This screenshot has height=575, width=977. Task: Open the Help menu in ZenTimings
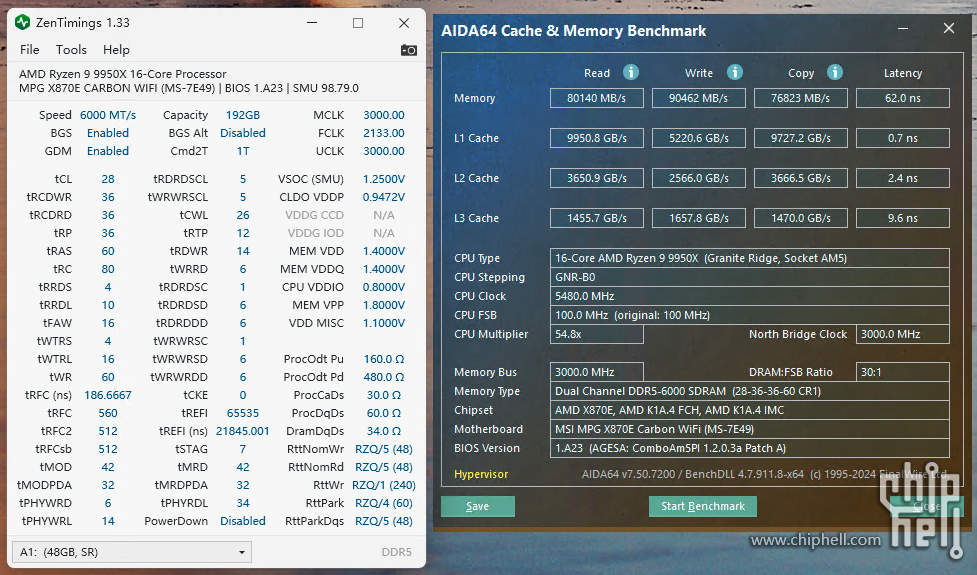click(x=116, y=50)
